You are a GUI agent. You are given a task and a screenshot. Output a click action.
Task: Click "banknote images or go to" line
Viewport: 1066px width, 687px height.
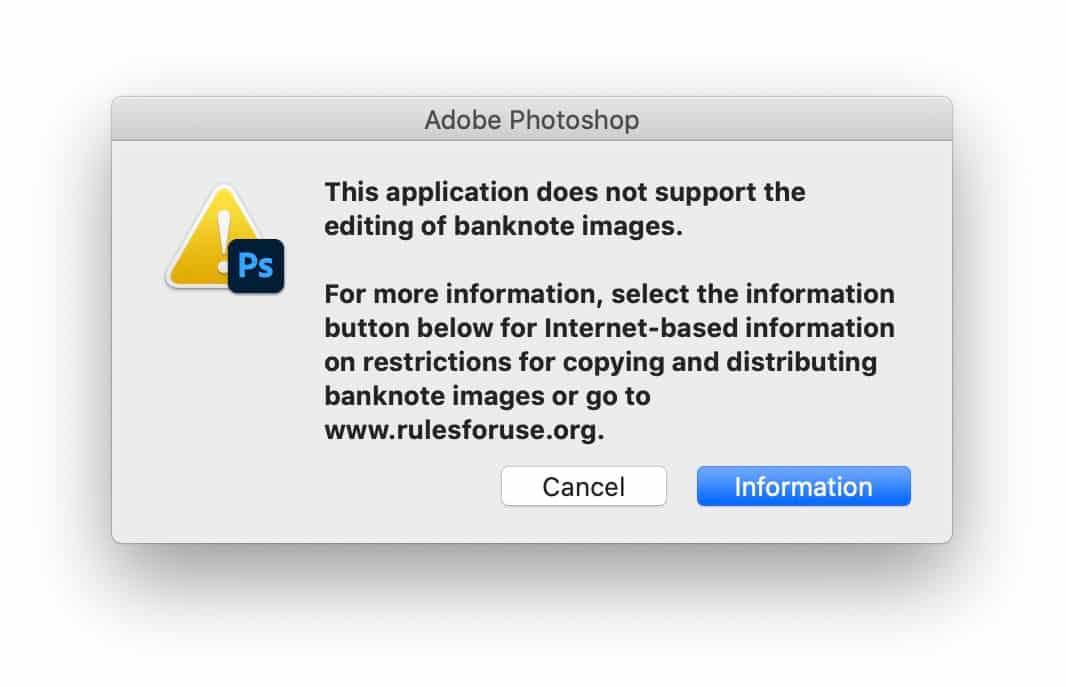pos(487,396)
